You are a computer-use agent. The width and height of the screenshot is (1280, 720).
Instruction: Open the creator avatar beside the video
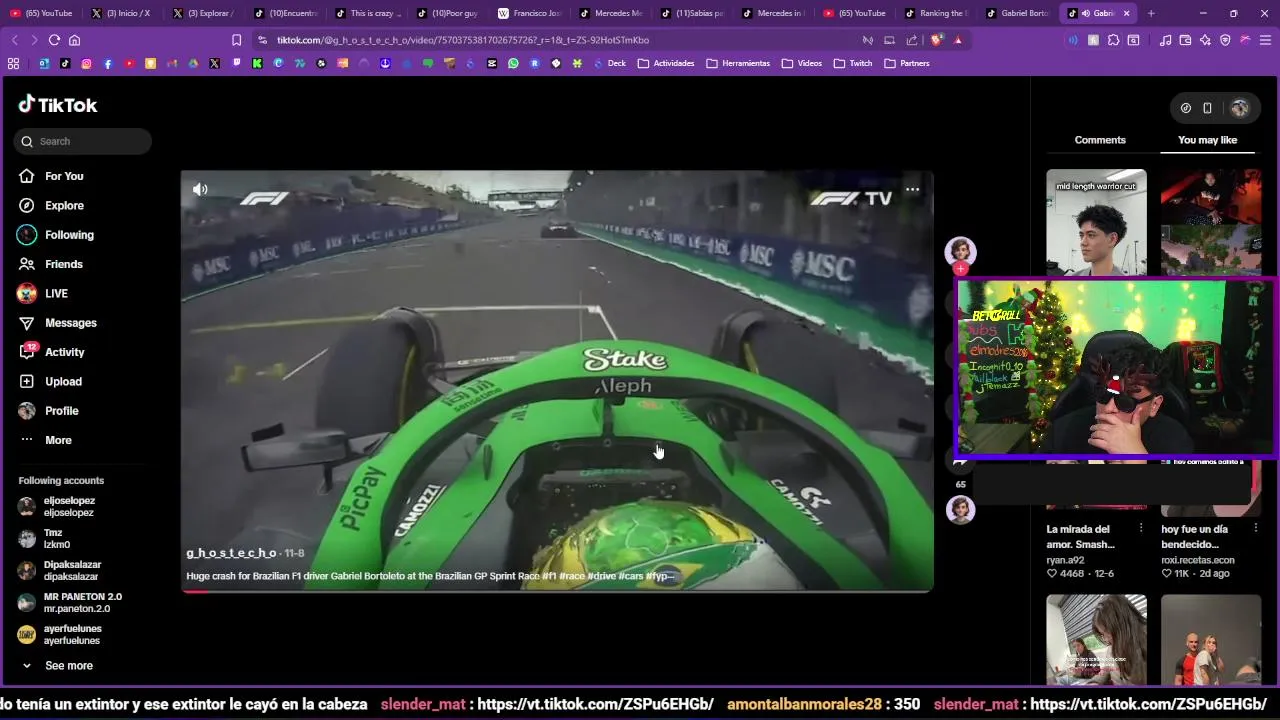coord(960,250)
